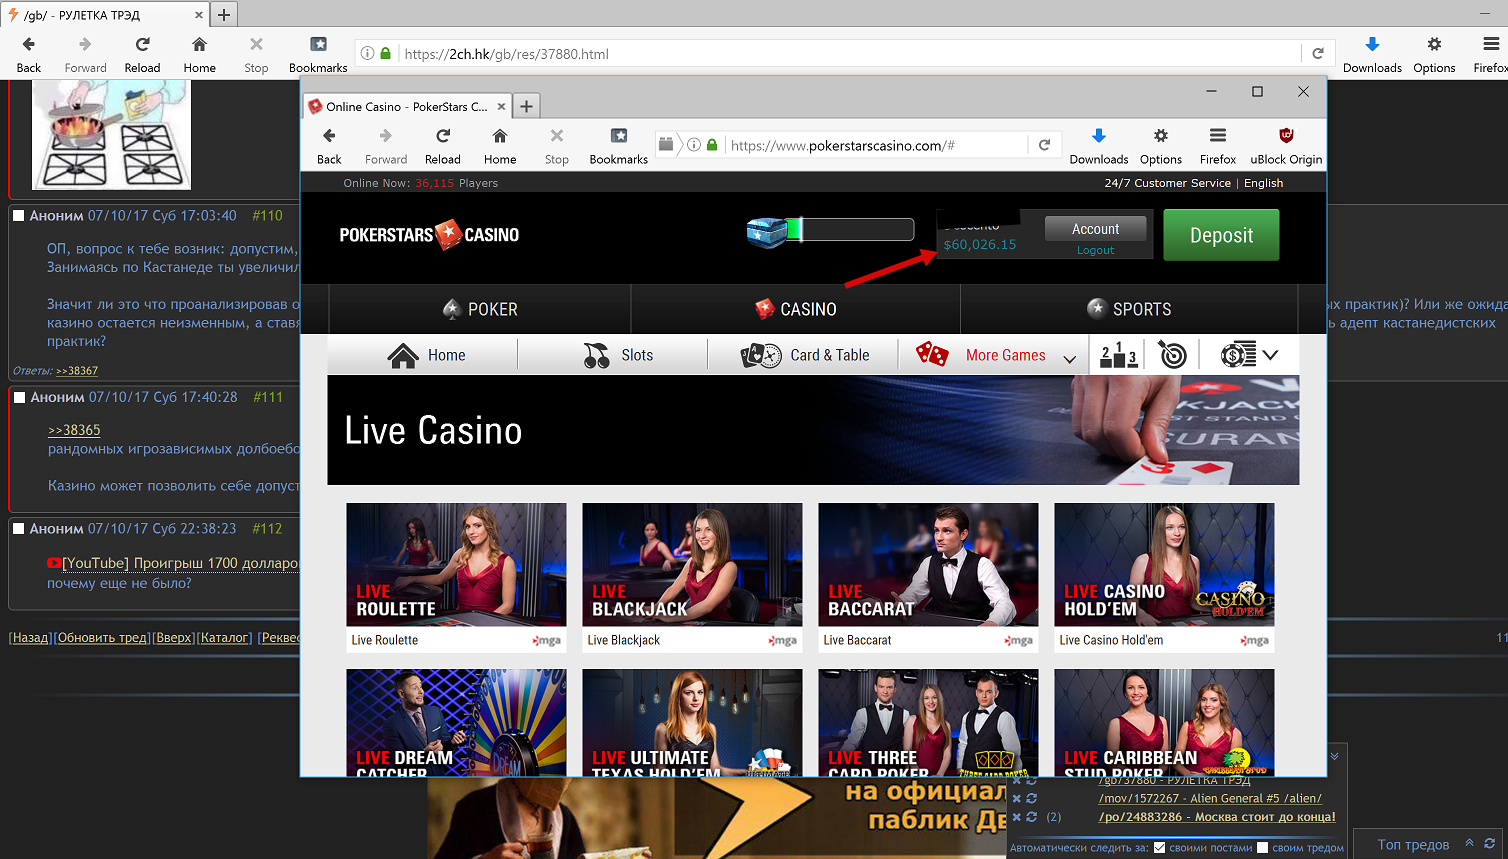The width and height of the screenshot is (1508, 859).
Task: Open Downloads in the 2ch background window
Action: pyautogui.click(x=1372, y=54)
